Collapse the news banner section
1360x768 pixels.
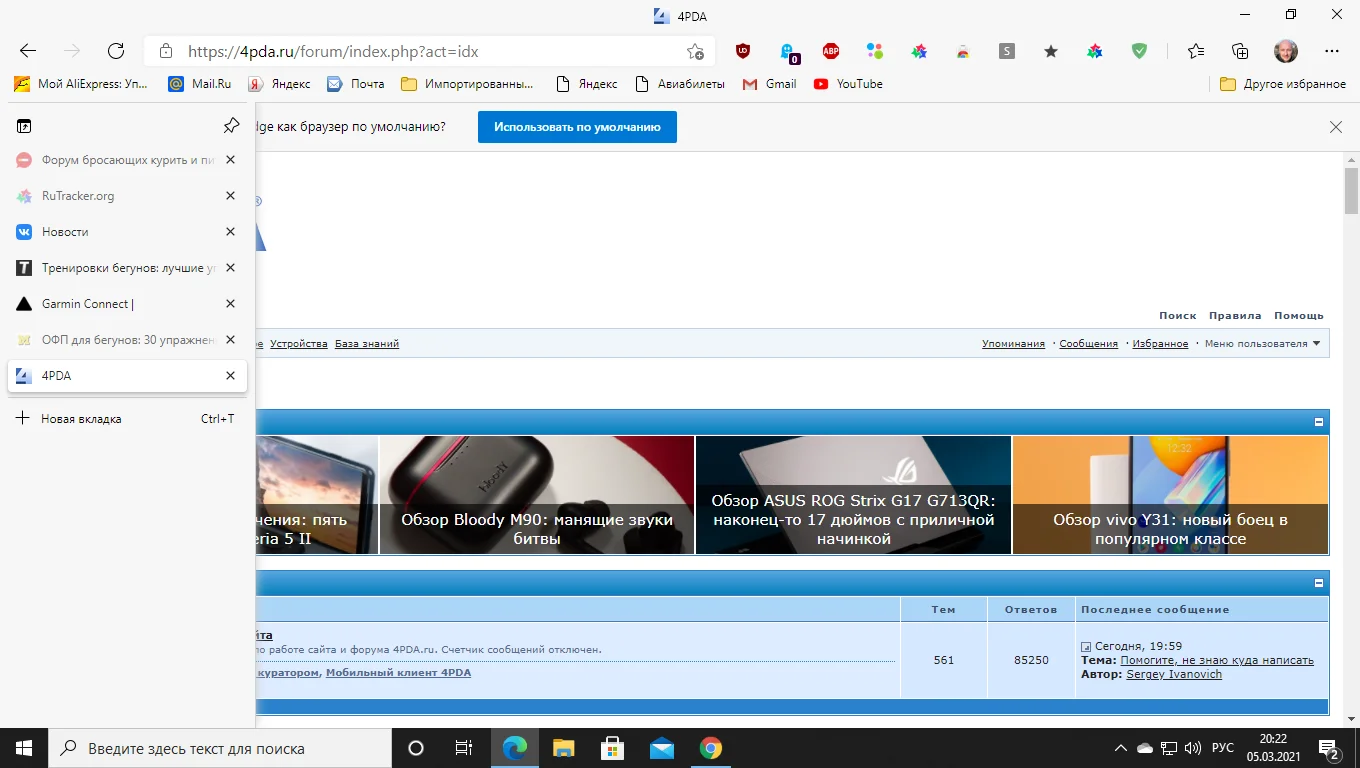tap(1318, 422)
